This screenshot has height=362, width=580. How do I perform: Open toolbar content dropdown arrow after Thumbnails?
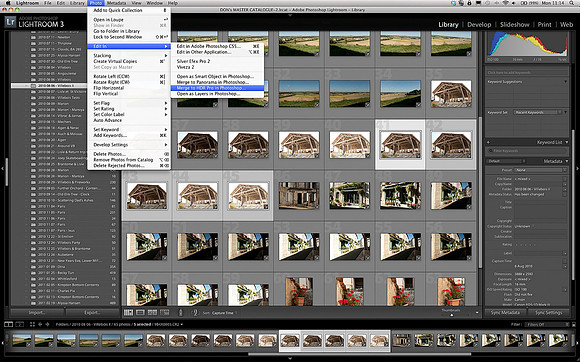click(x=477, y=313)
